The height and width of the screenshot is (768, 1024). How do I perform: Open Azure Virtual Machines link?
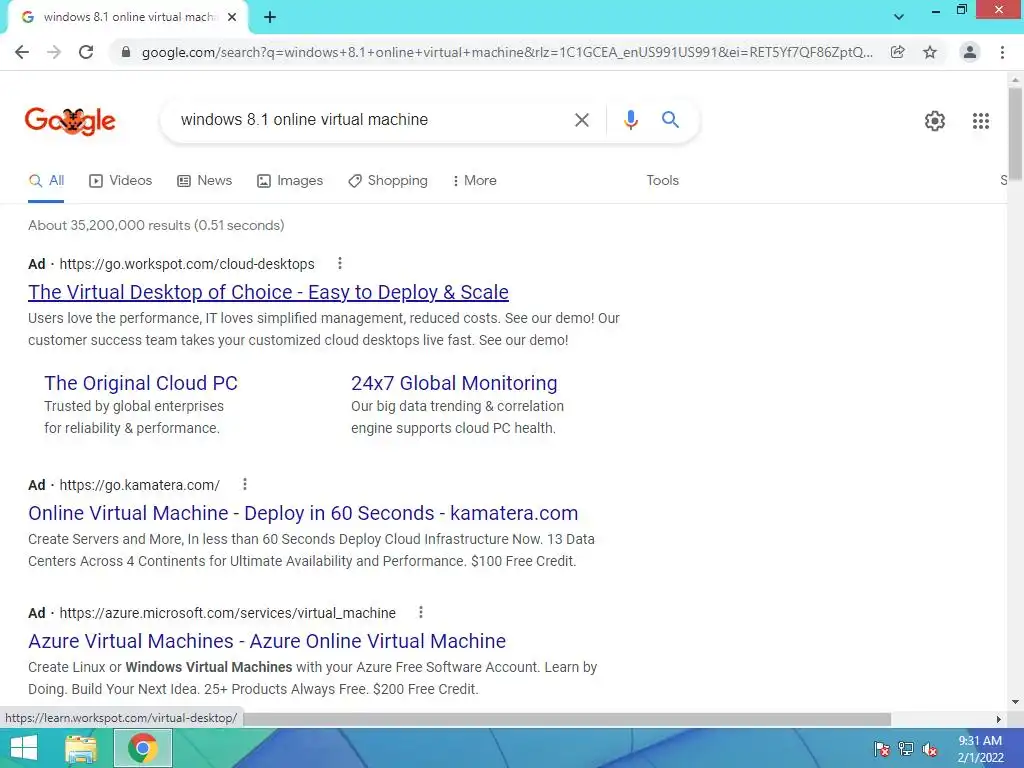(x=267, y=641)
